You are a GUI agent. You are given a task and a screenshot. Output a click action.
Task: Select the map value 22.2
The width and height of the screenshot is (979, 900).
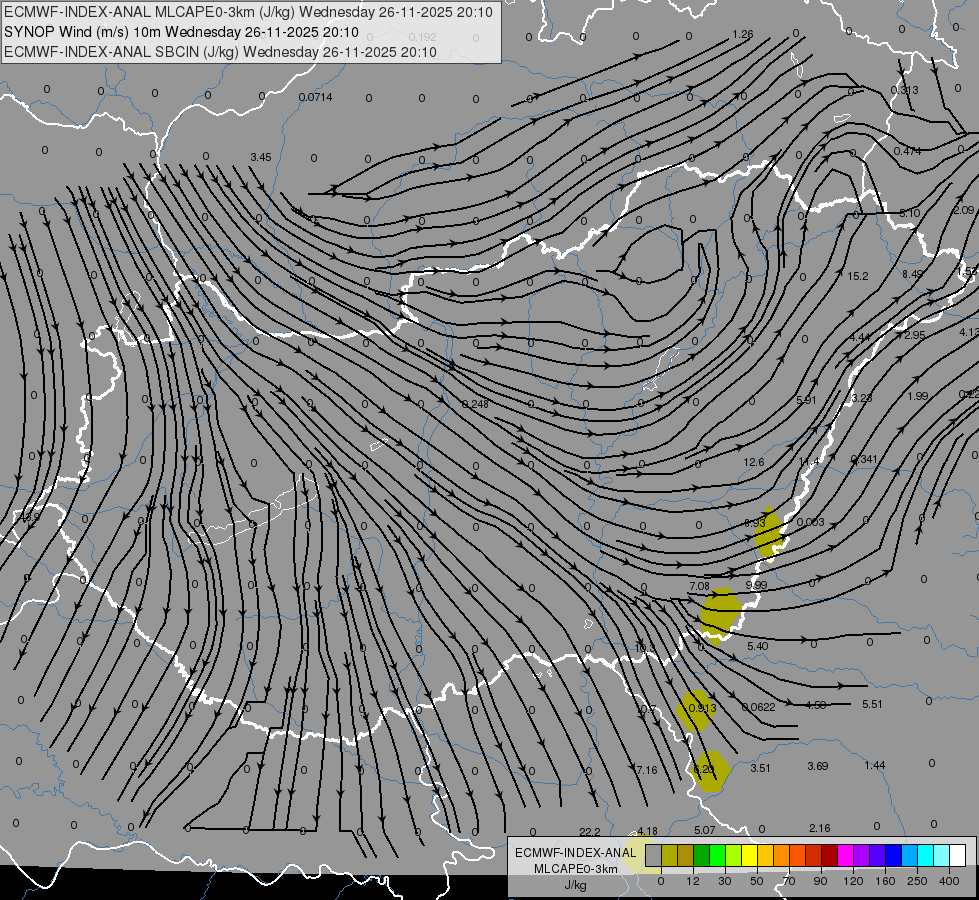[589, 832]
